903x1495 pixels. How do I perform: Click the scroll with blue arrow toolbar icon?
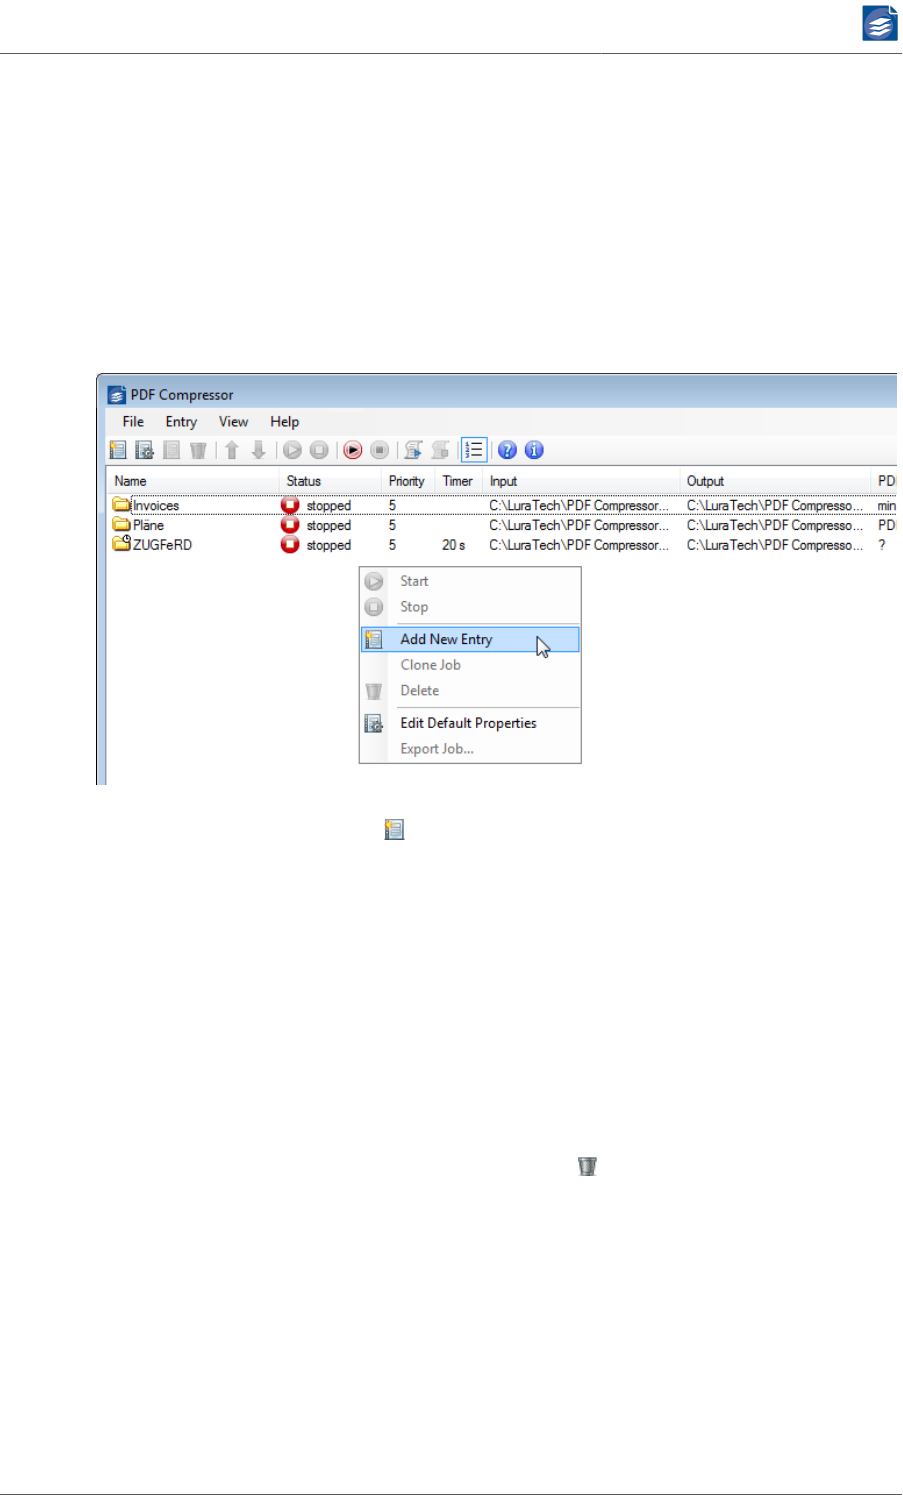(x=413, y=450)
